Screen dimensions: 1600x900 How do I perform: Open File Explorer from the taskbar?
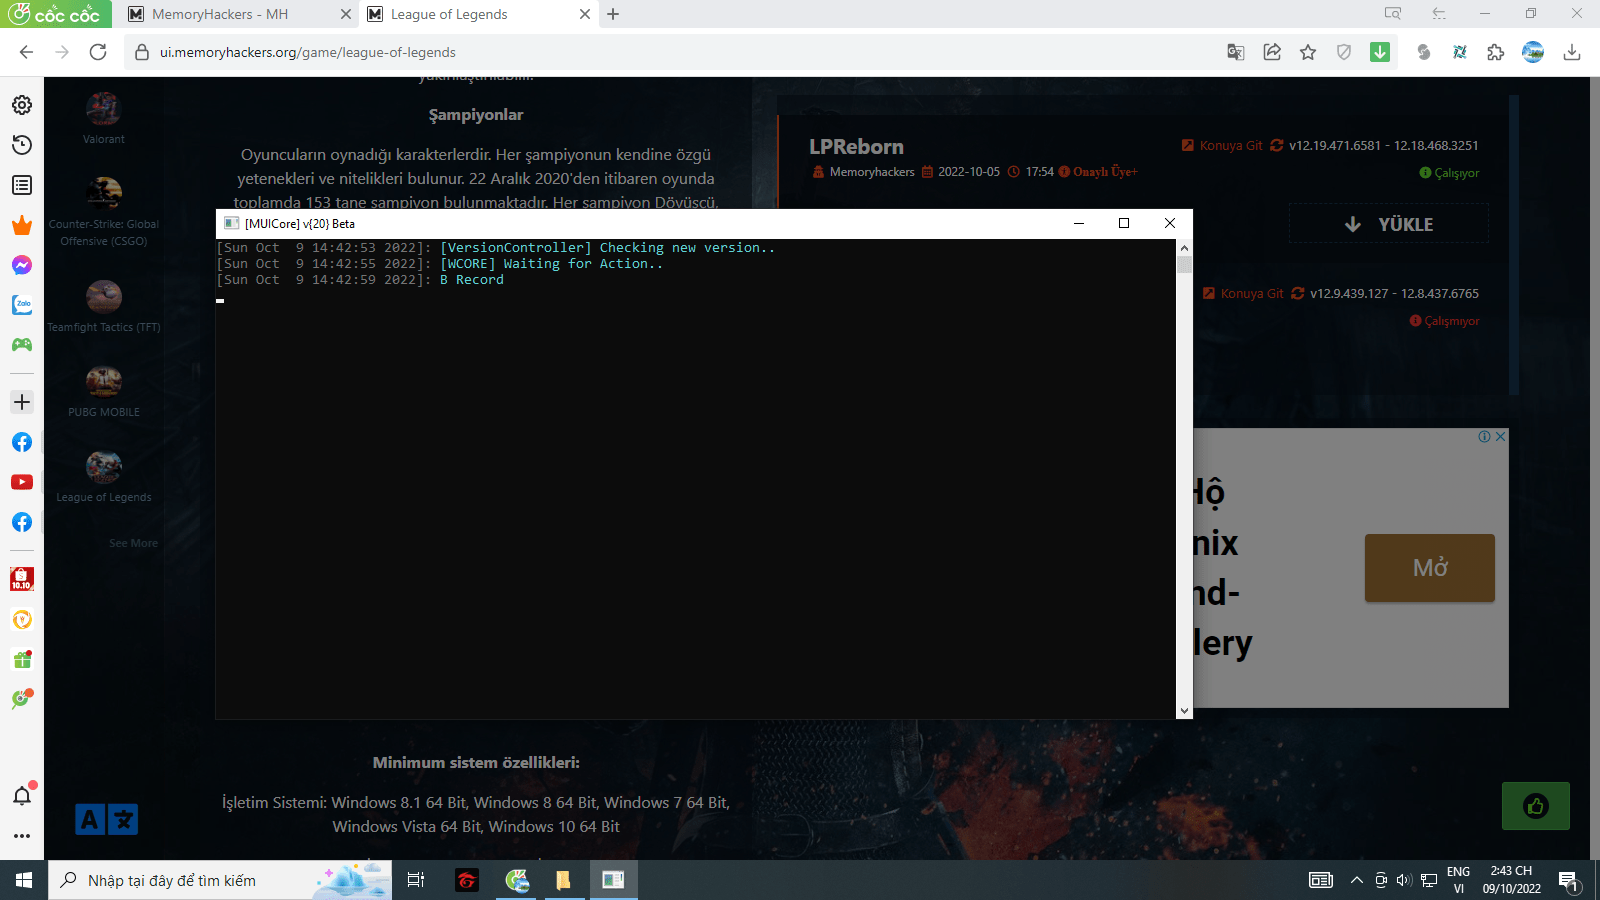pos(564,880)
